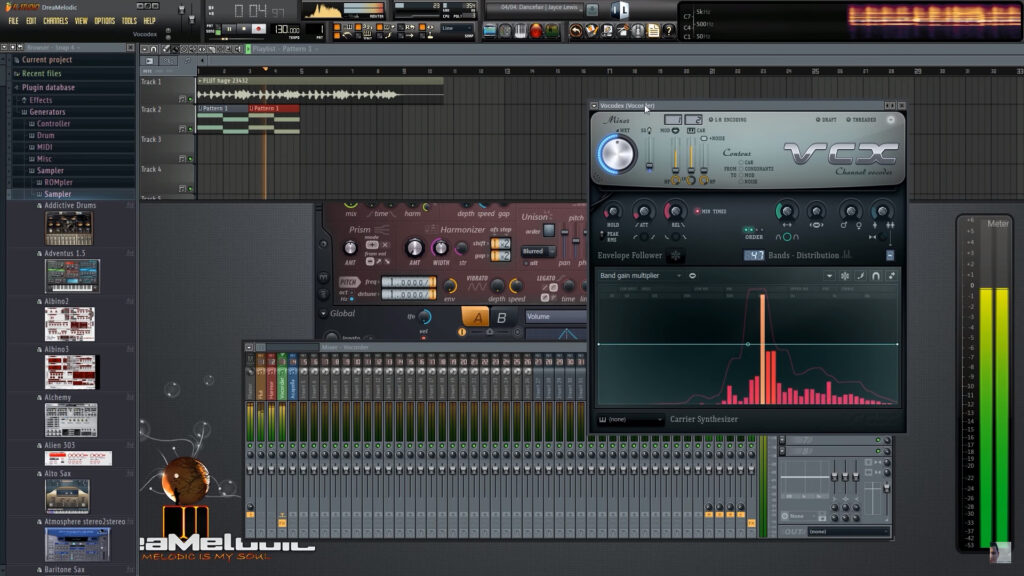This screenshot has height=576, width=1024.
Task: Open the VIEW menu
Action: pyautogui.click(x=81, y=21)
